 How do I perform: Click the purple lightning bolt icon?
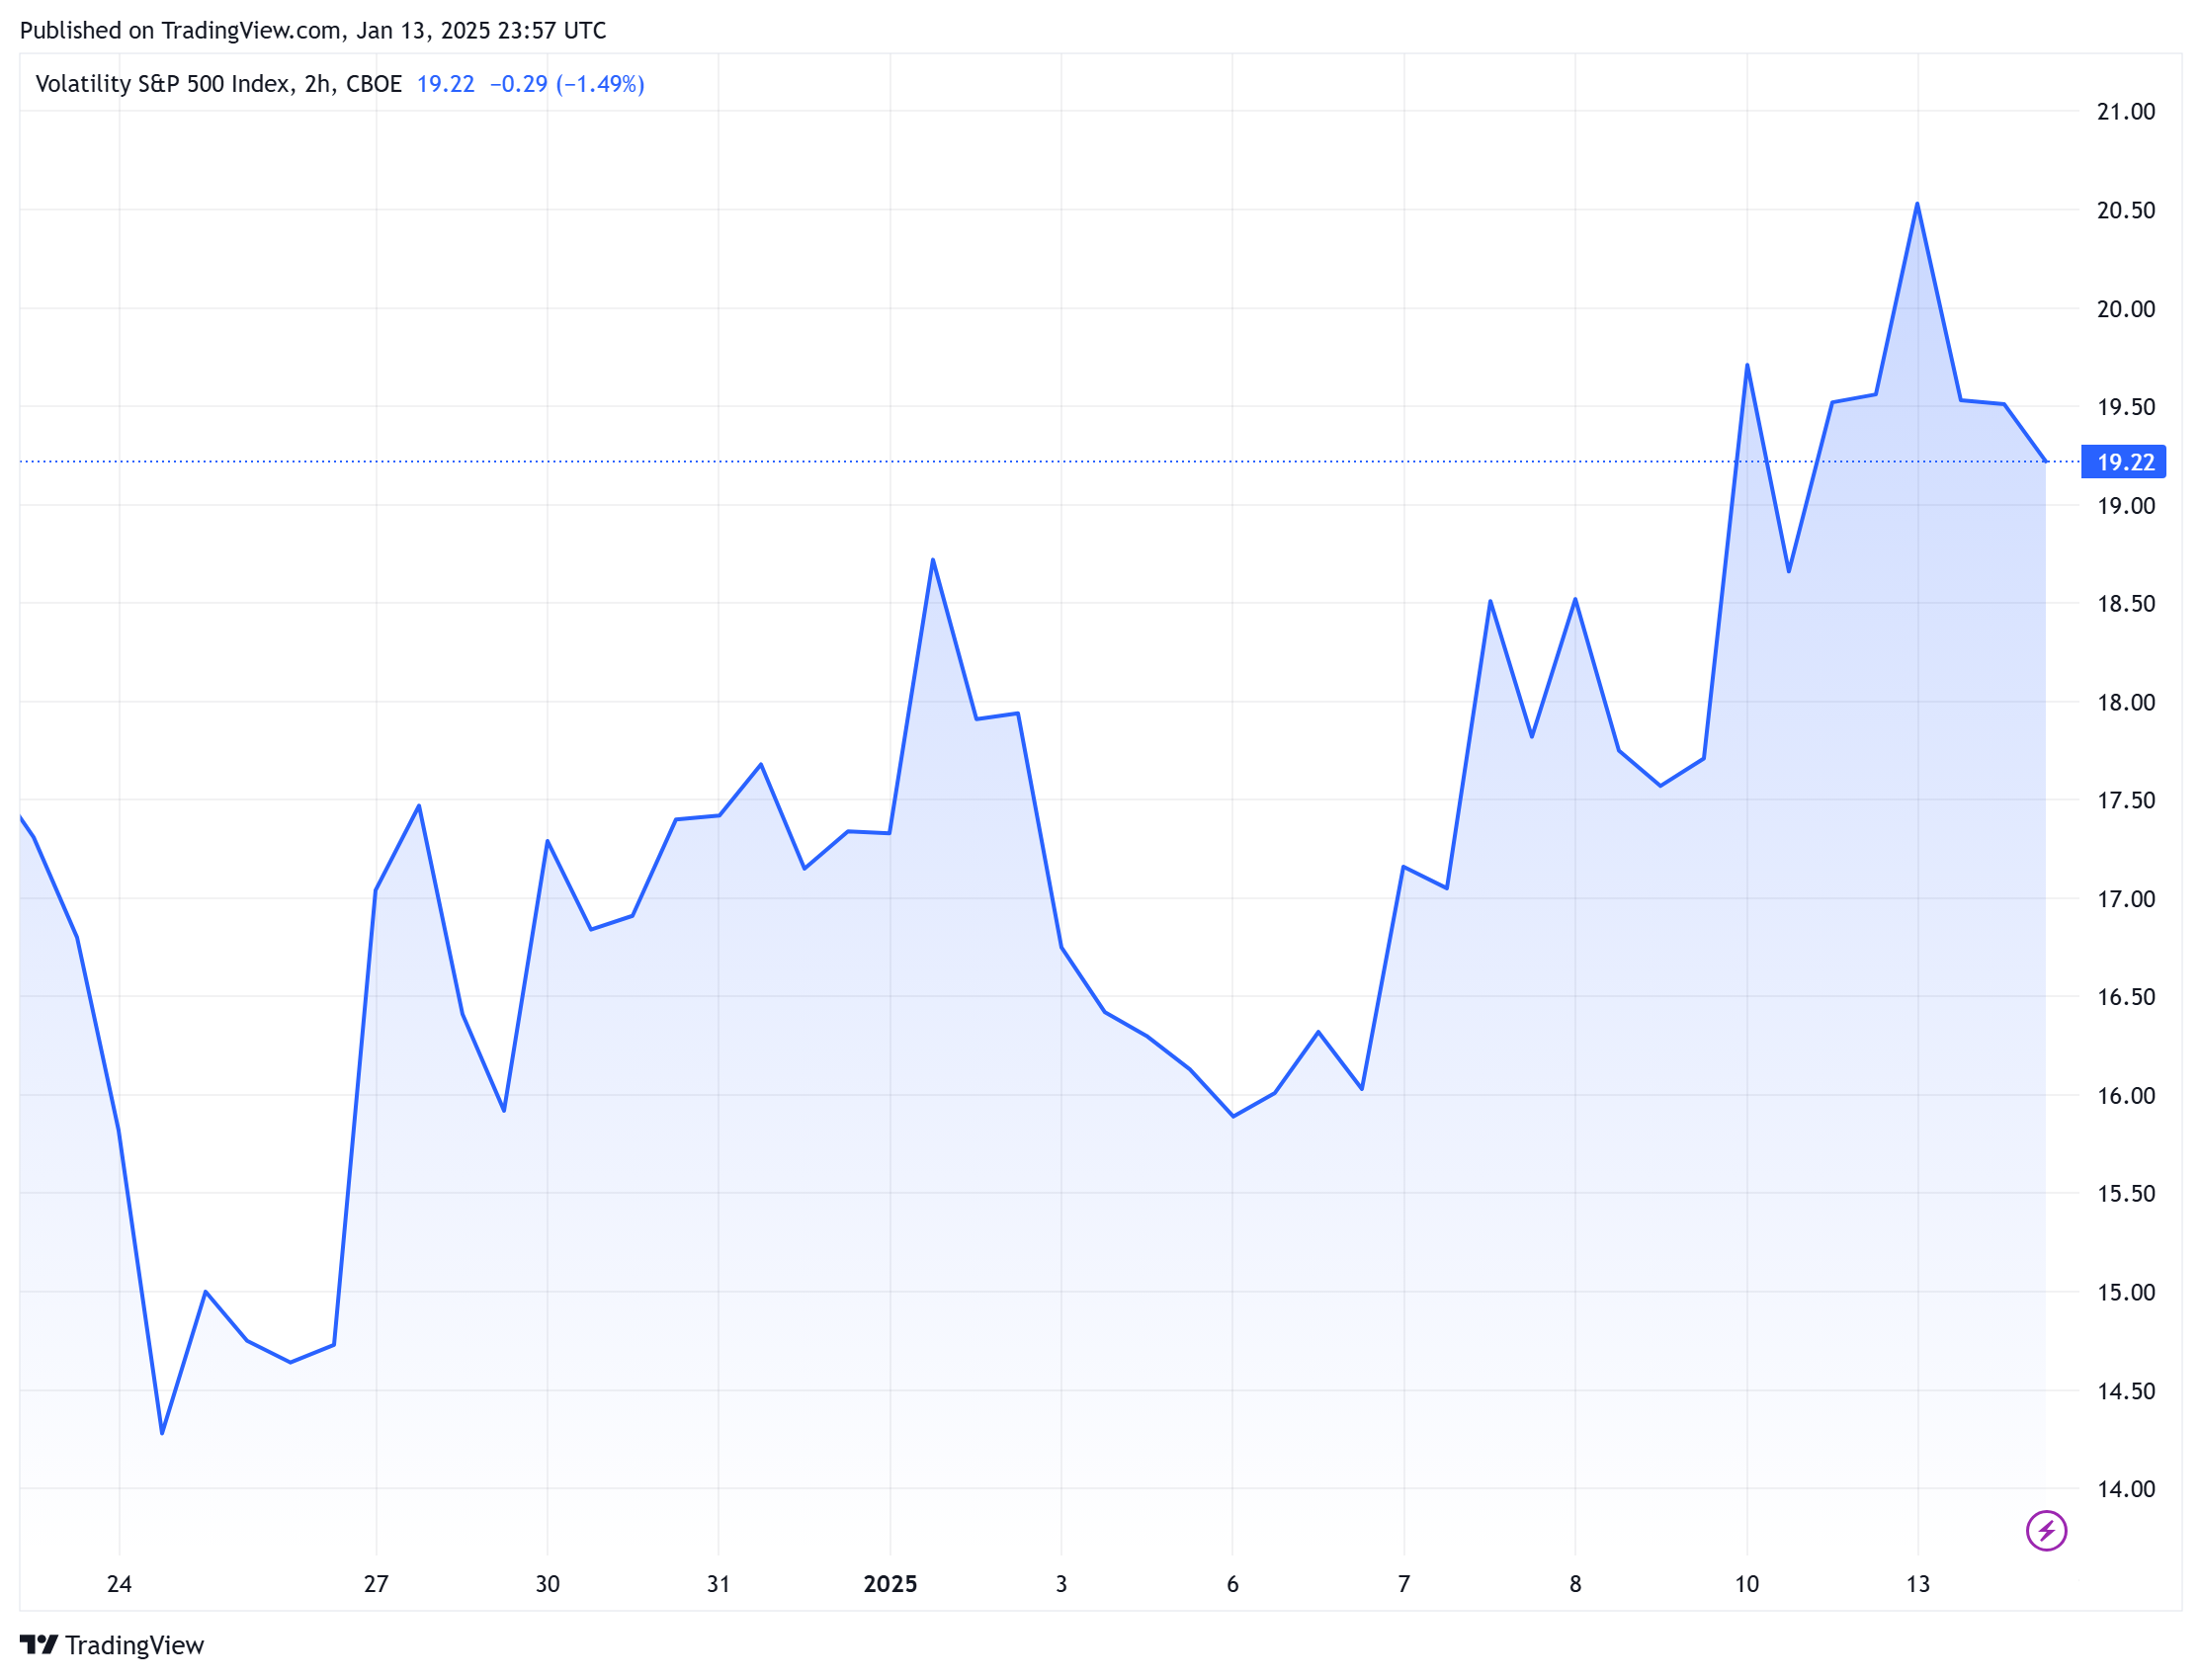tap(2046, 1531)
